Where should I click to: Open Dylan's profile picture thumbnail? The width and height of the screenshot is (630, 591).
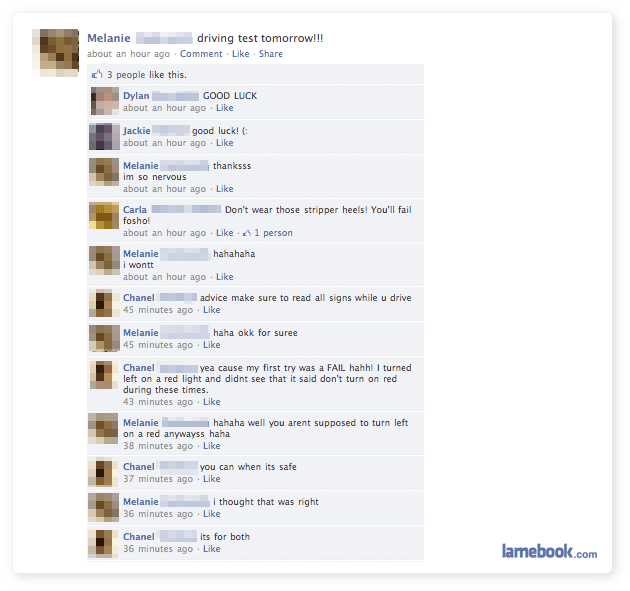point(104,101)
